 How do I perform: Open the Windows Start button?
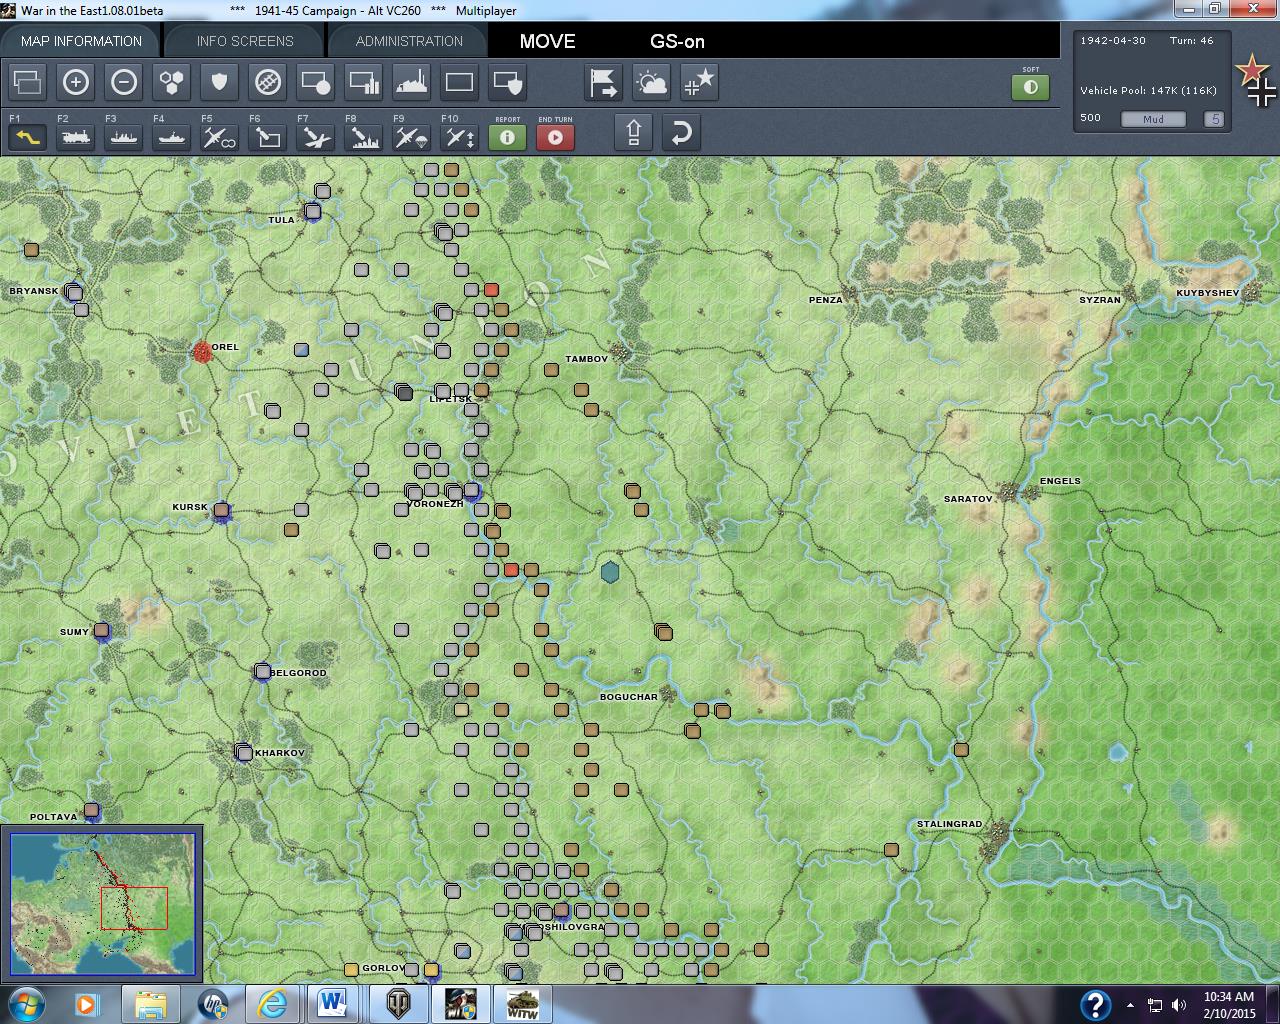25,1004
